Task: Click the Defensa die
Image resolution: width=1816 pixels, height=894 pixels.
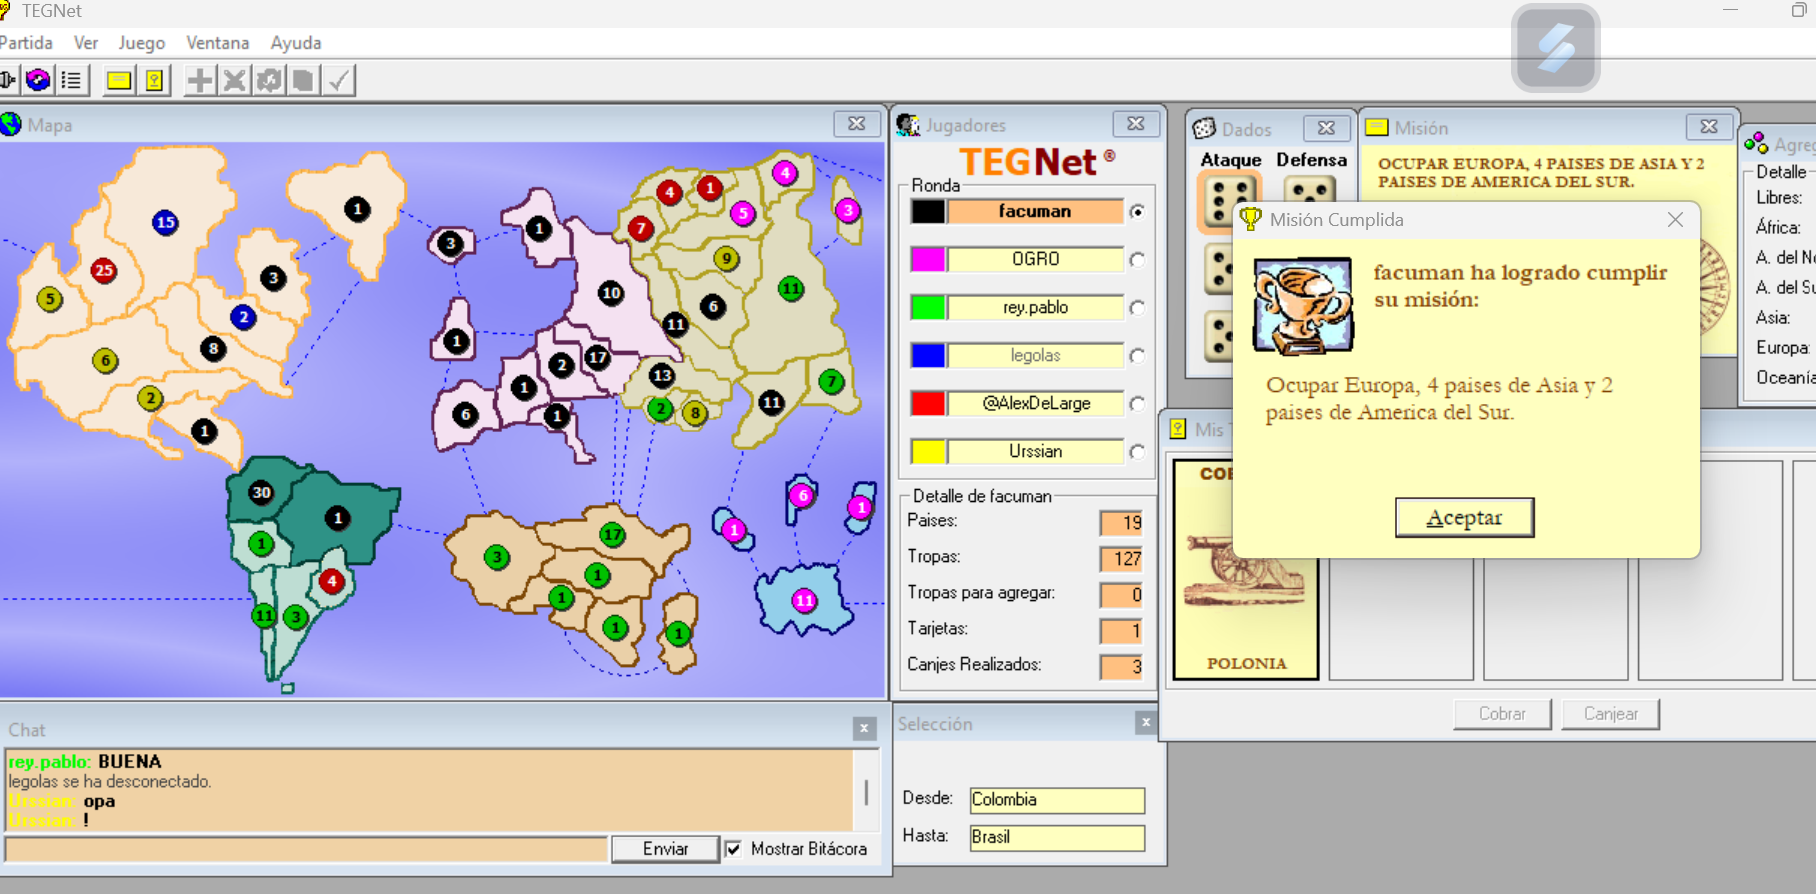Action: pyautogui.click(x=1309, y=190)
